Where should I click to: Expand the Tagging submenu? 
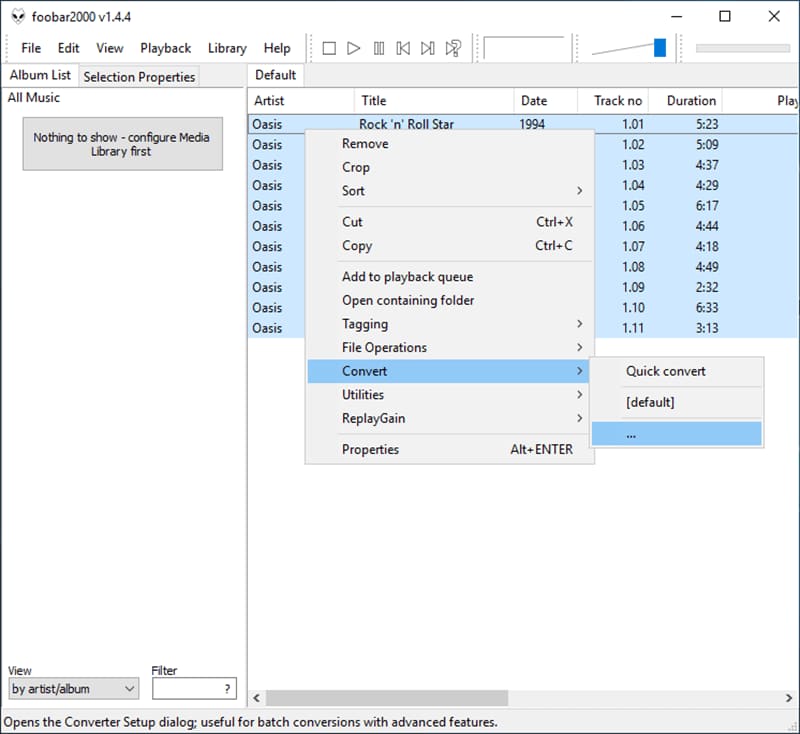[449, 324]
